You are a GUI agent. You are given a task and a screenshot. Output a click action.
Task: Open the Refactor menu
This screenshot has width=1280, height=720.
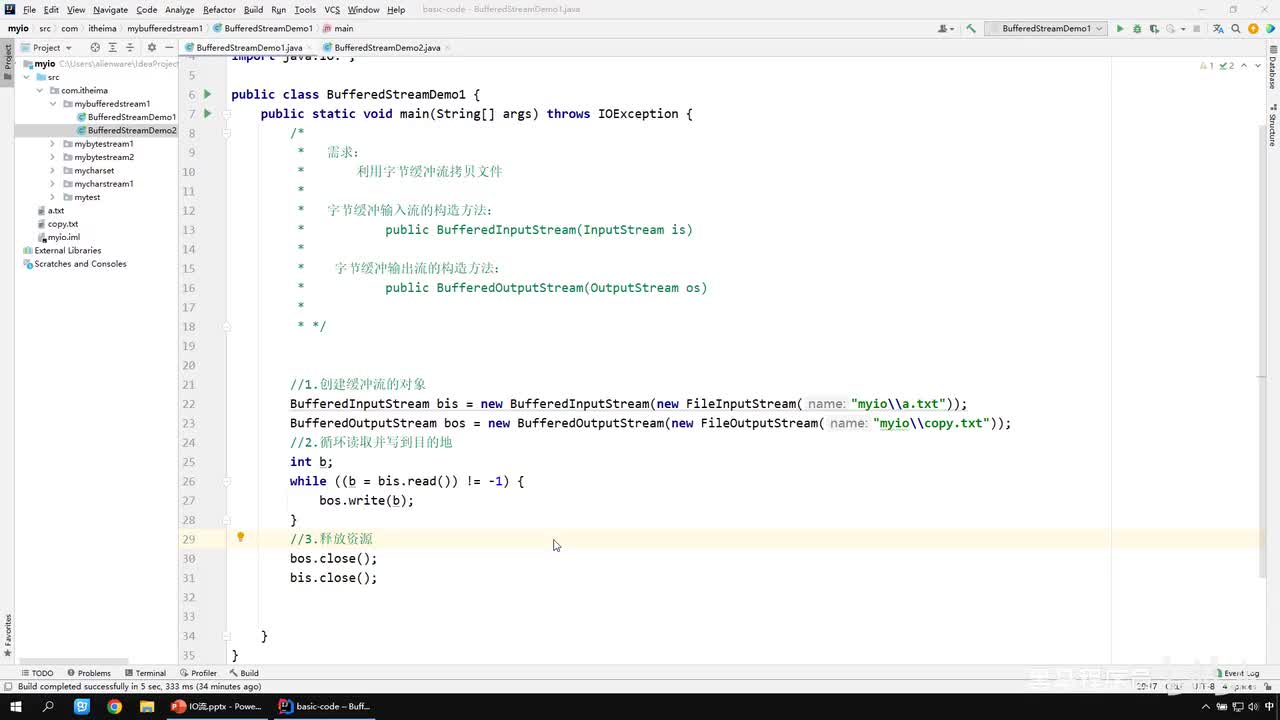(x=219, y=10)
